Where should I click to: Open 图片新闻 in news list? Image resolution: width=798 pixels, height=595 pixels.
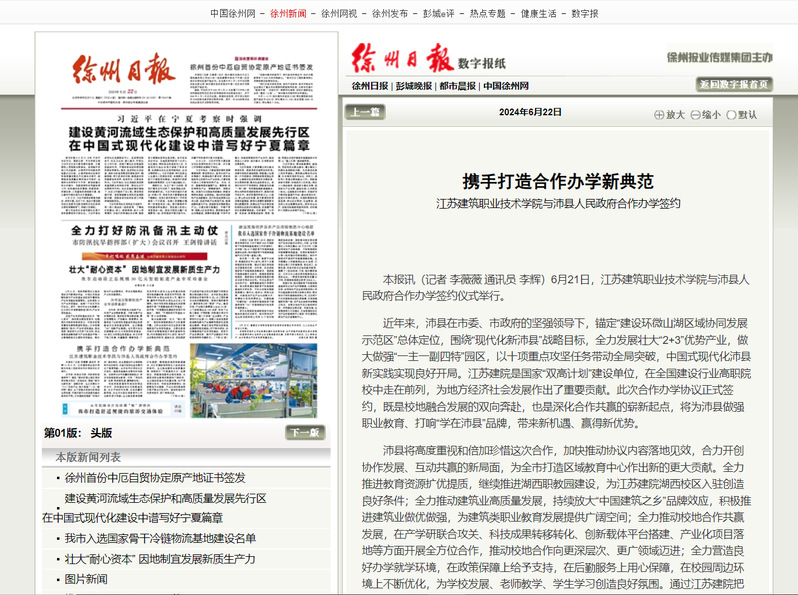click(86, 578)
